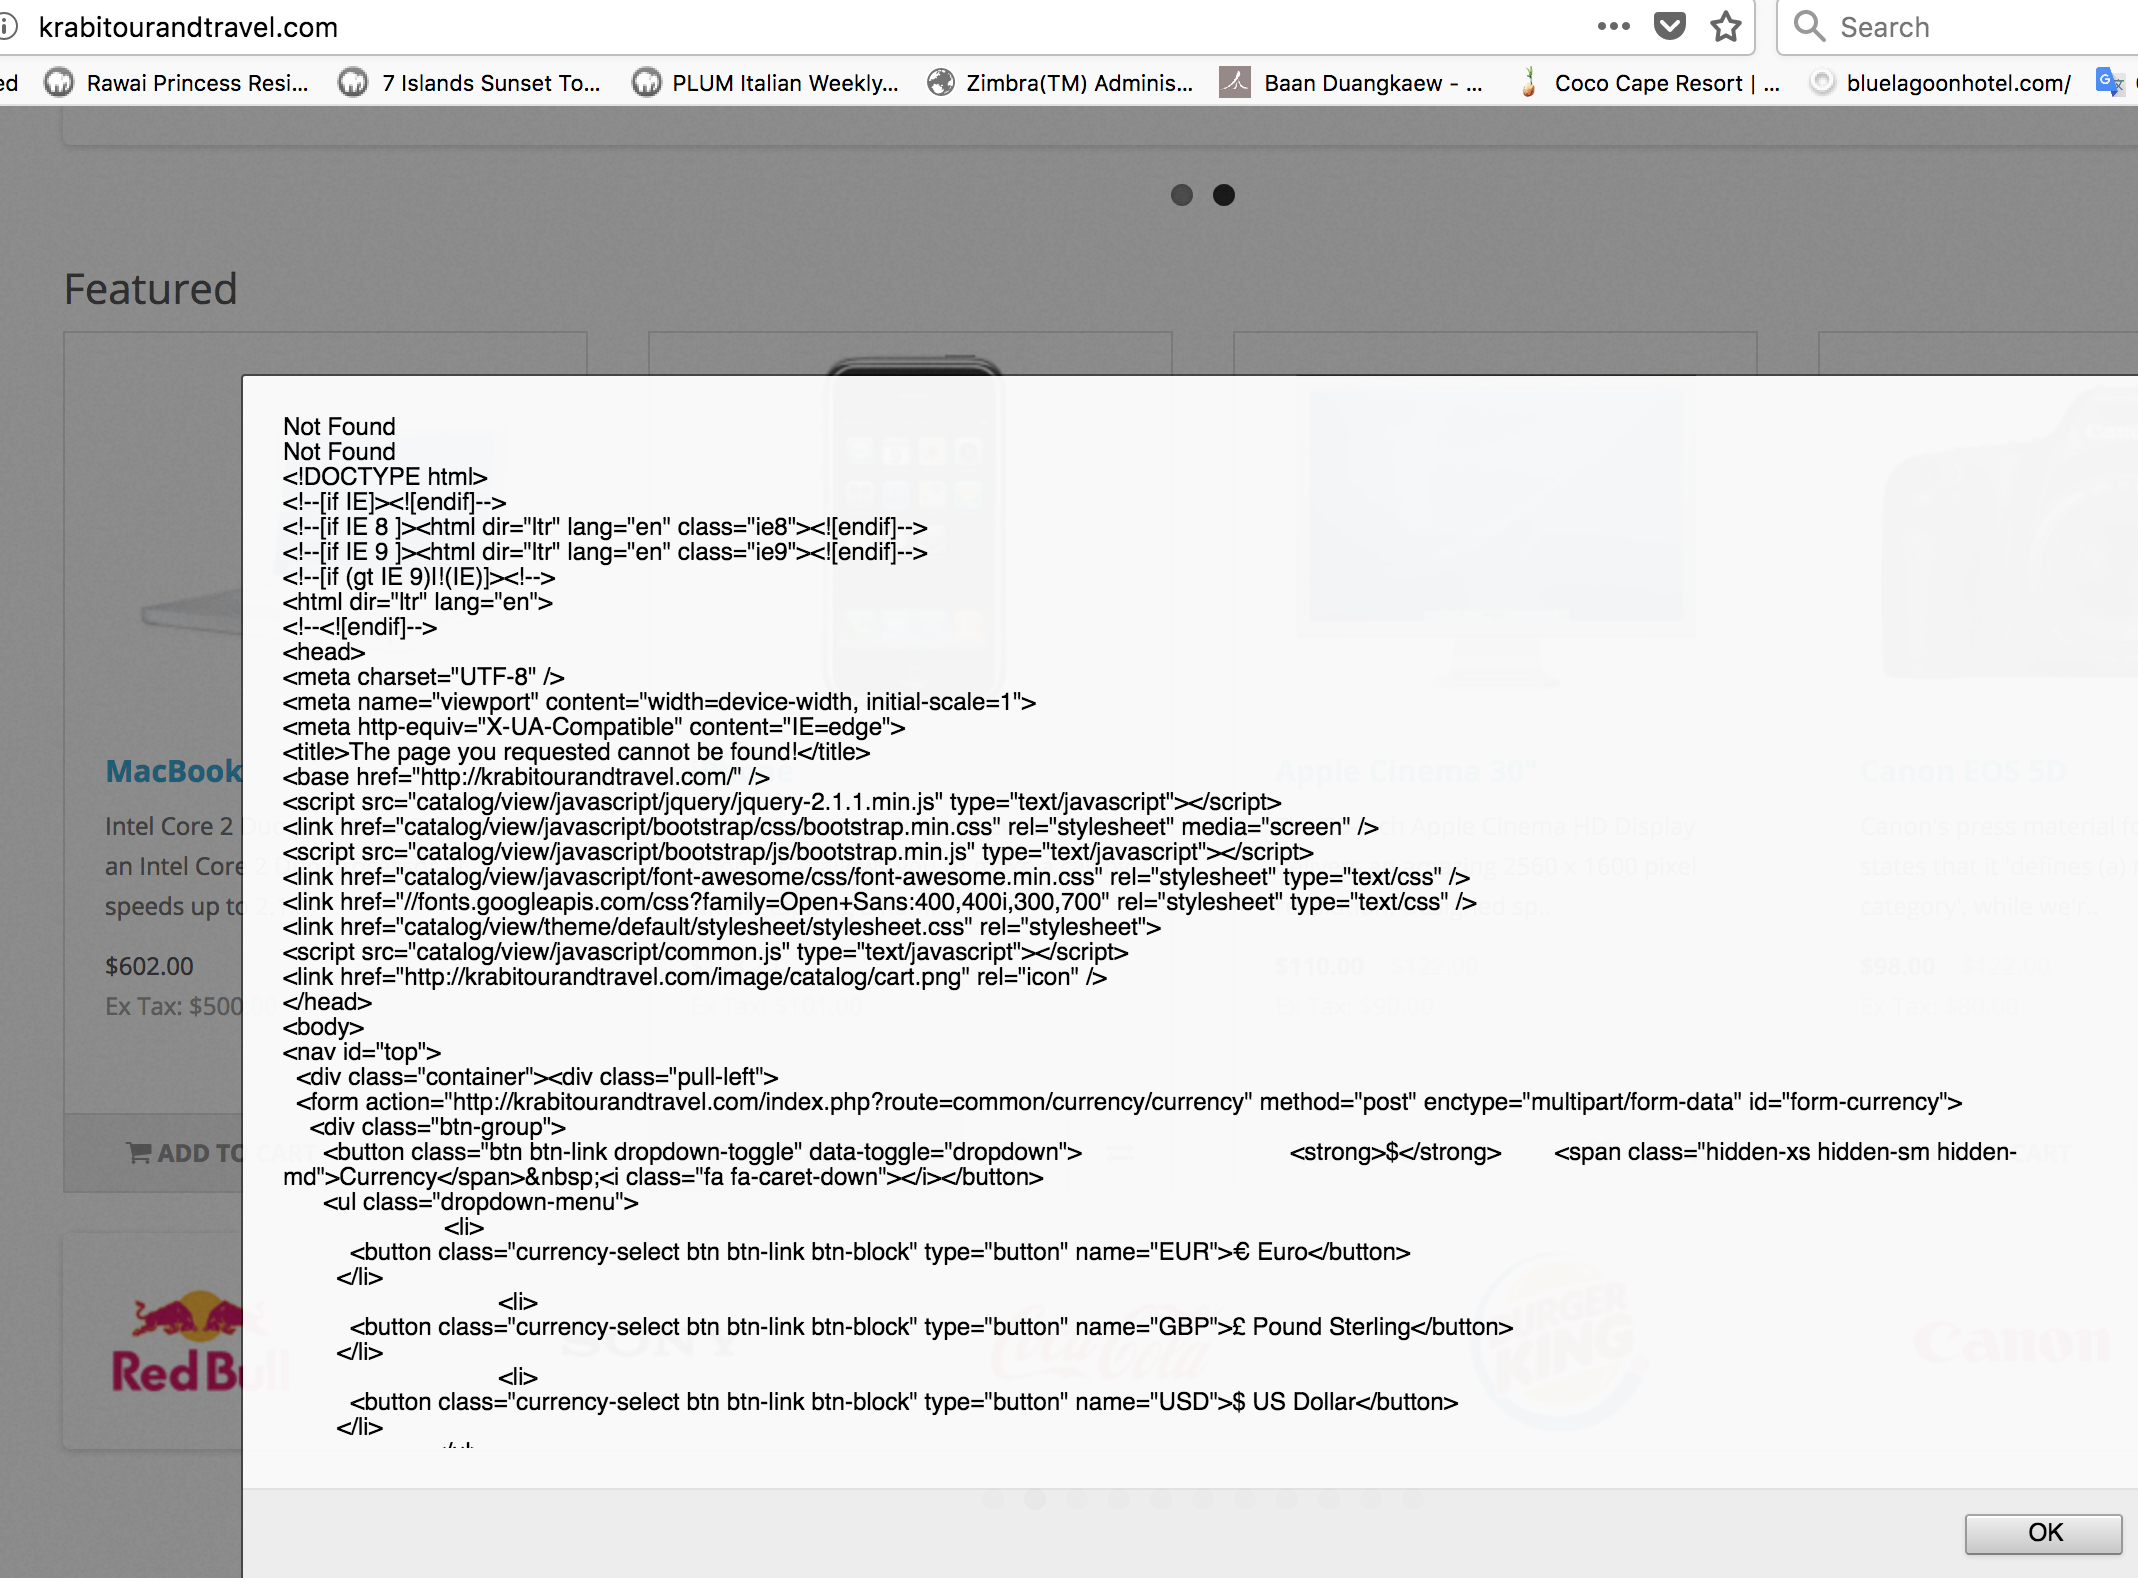Click the bluelagoonhotel bookmark favicon
Image resolution: width=2138 pixels, height=1578 pixels.
click(x=1822, y=82)
